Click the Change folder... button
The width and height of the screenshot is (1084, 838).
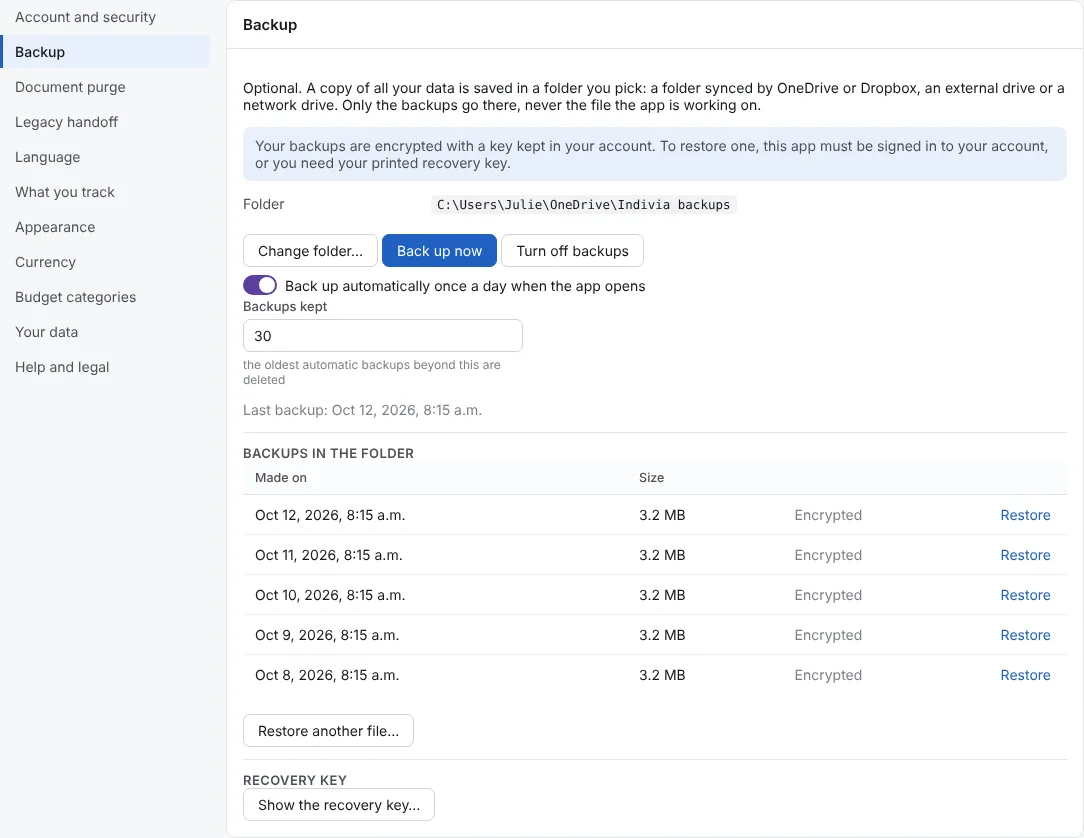point(310,251)
